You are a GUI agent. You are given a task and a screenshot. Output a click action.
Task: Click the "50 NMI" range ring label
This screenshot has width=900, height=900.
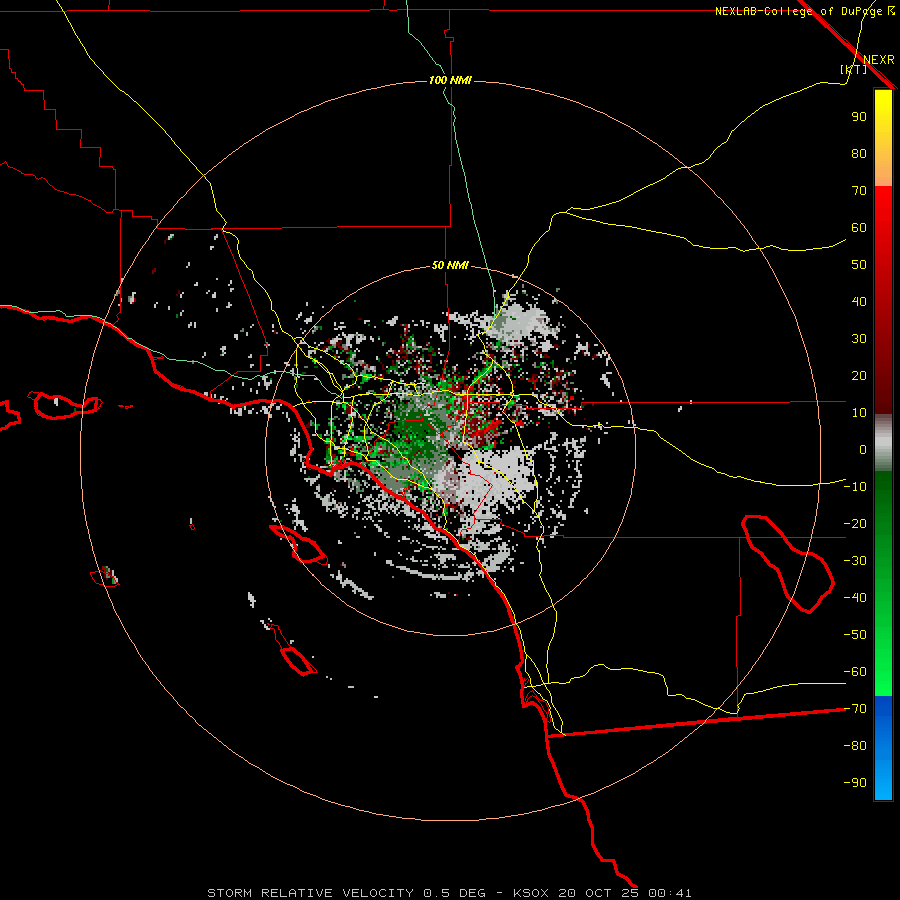click(450, 265)
